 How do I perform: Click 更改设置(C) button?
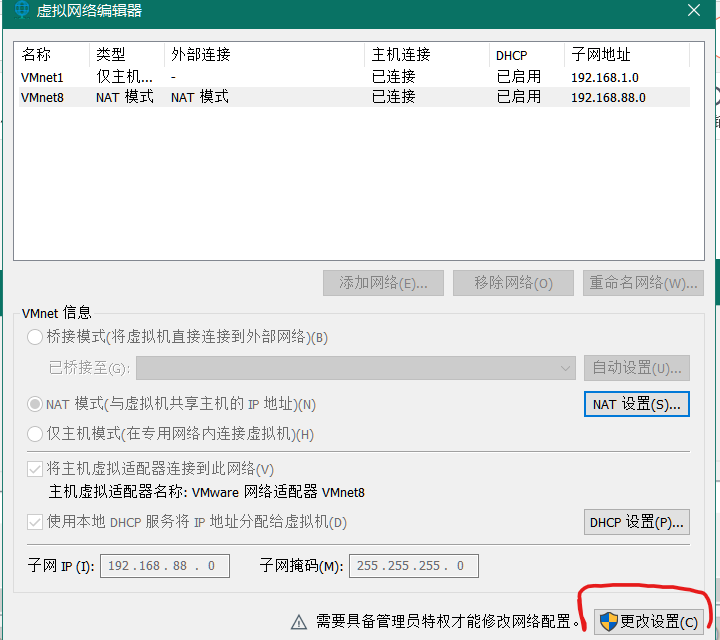pos(648,622)
